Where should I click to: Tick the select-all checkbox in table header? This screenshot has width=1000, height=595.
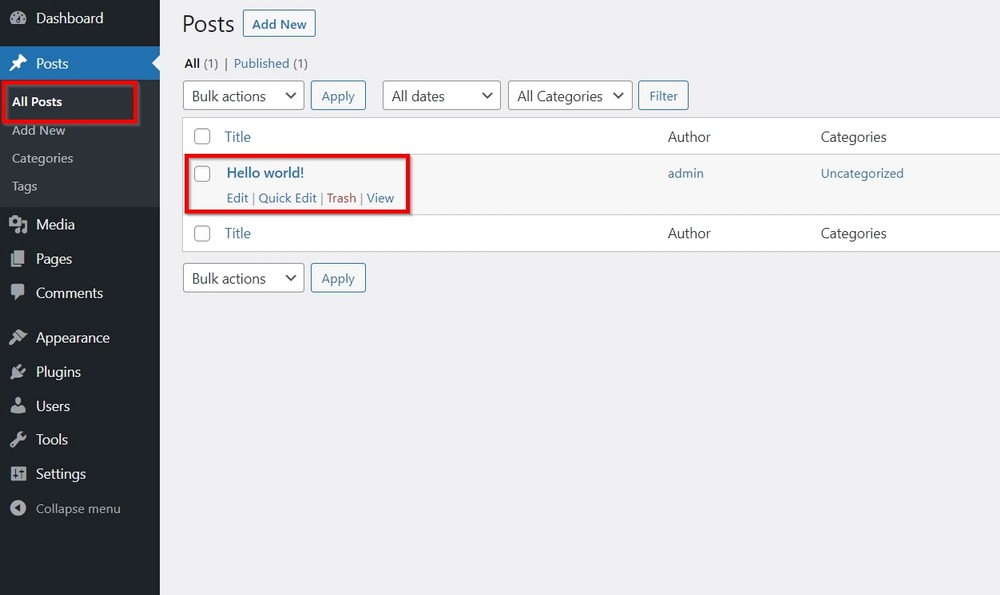(x=202, y=136)
